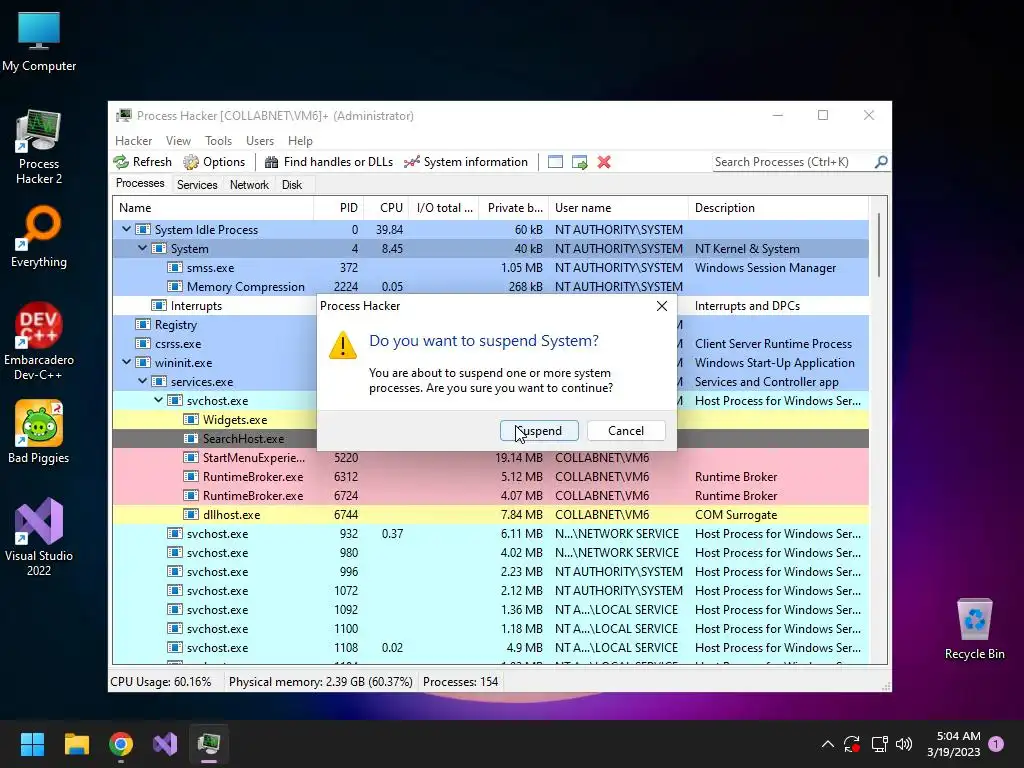Image resolution: width=1024 pixels, height=768 pixels.
Task: Open Bad Piggies desktop shortcut
Action: [39, 432]
